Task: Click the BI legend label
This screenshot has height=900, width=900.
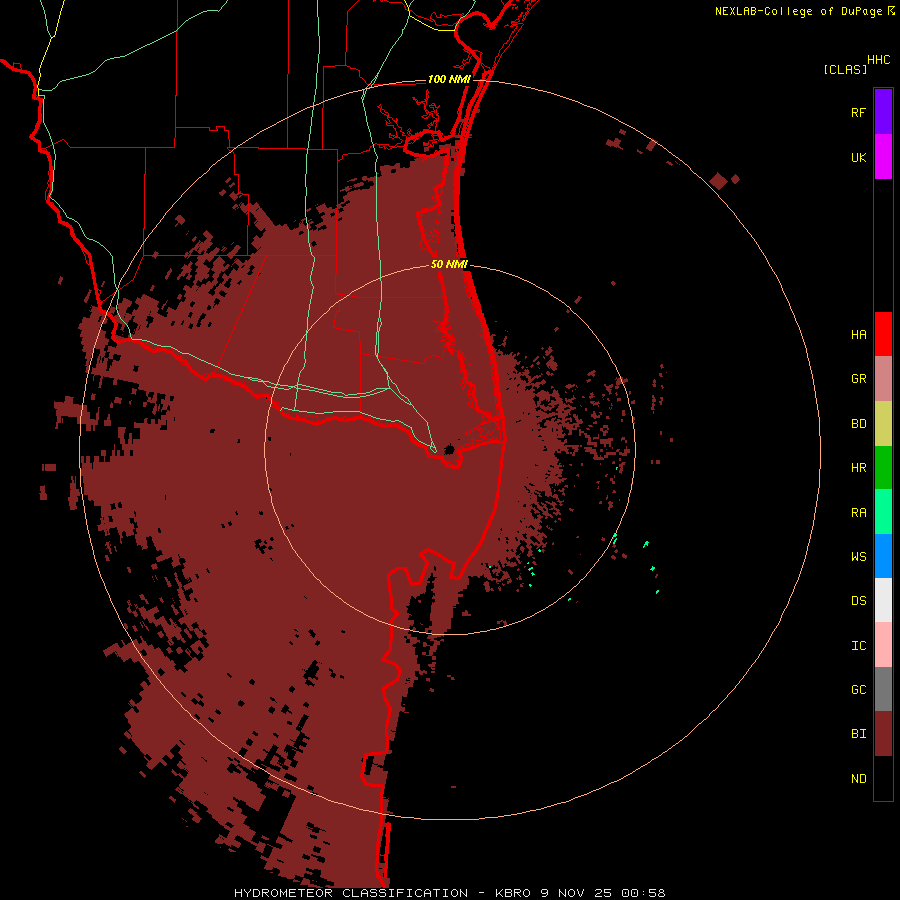Action: coord(858,734)
